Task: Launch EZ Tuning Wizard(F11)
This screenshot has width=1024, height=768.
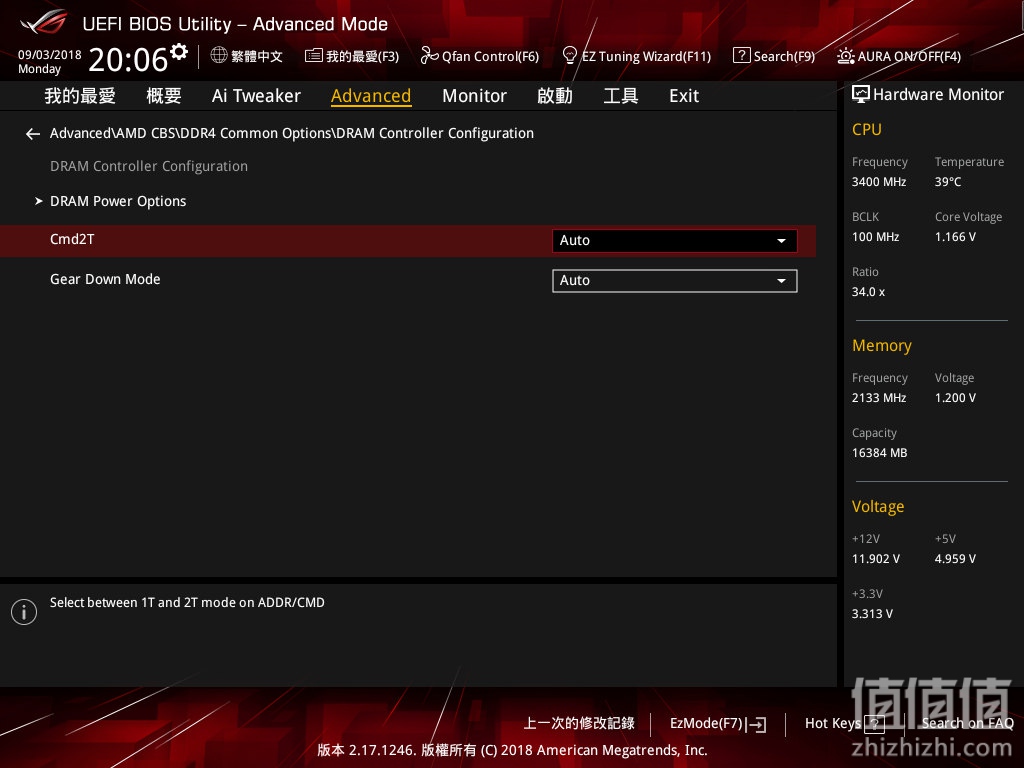Action: tap(636, 56)
